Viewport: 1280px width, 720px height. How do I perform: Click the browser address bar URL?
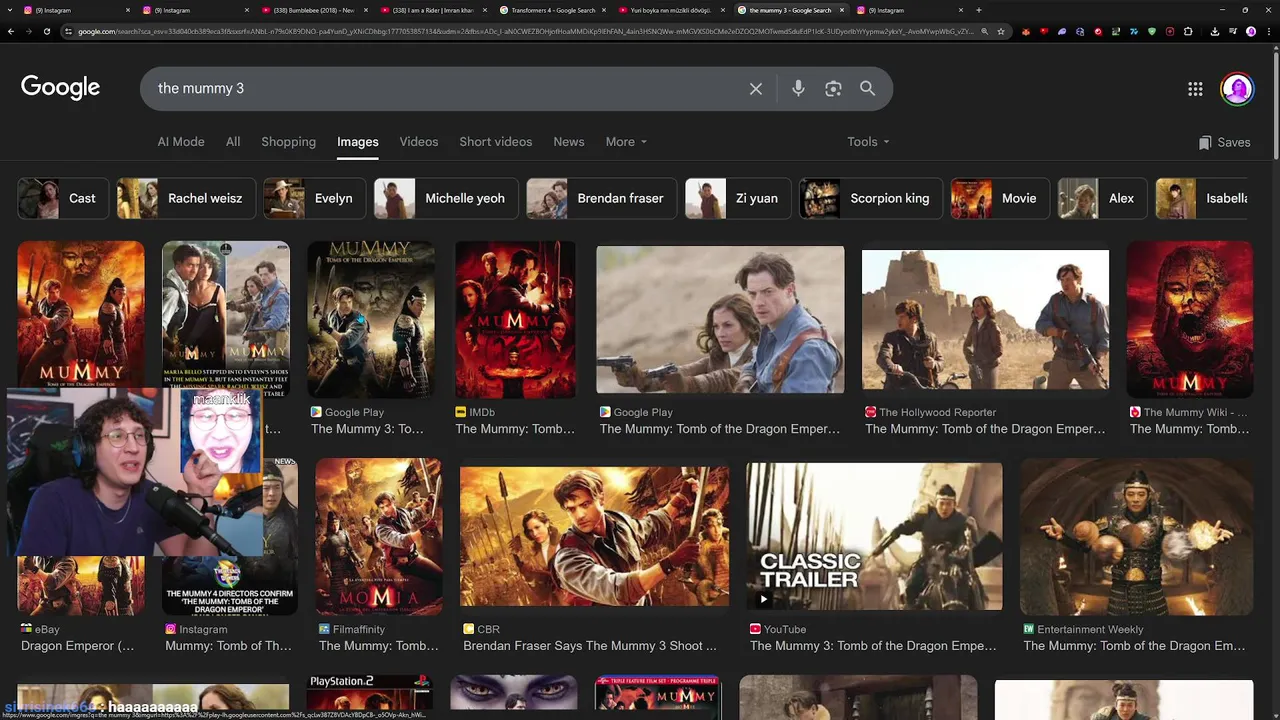click(520, 31)
